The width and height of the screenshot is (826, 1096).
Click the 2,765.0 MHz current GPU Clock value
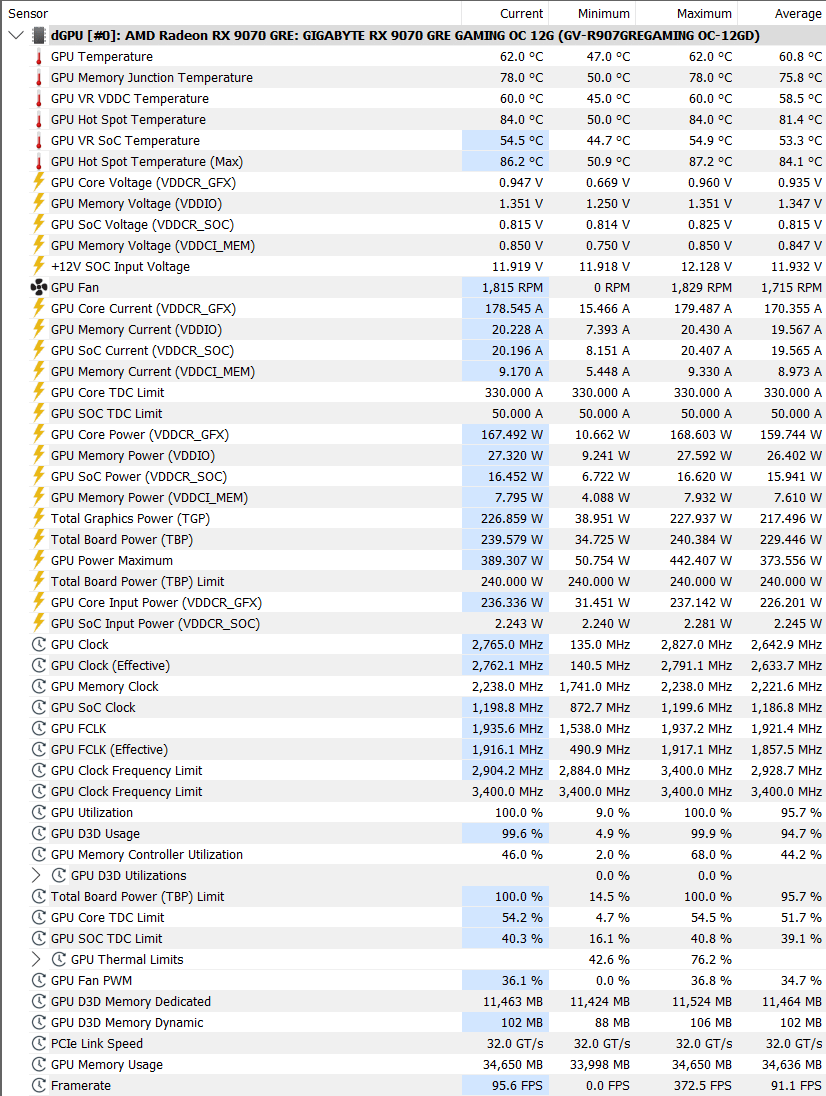click(x=507, y=644)
